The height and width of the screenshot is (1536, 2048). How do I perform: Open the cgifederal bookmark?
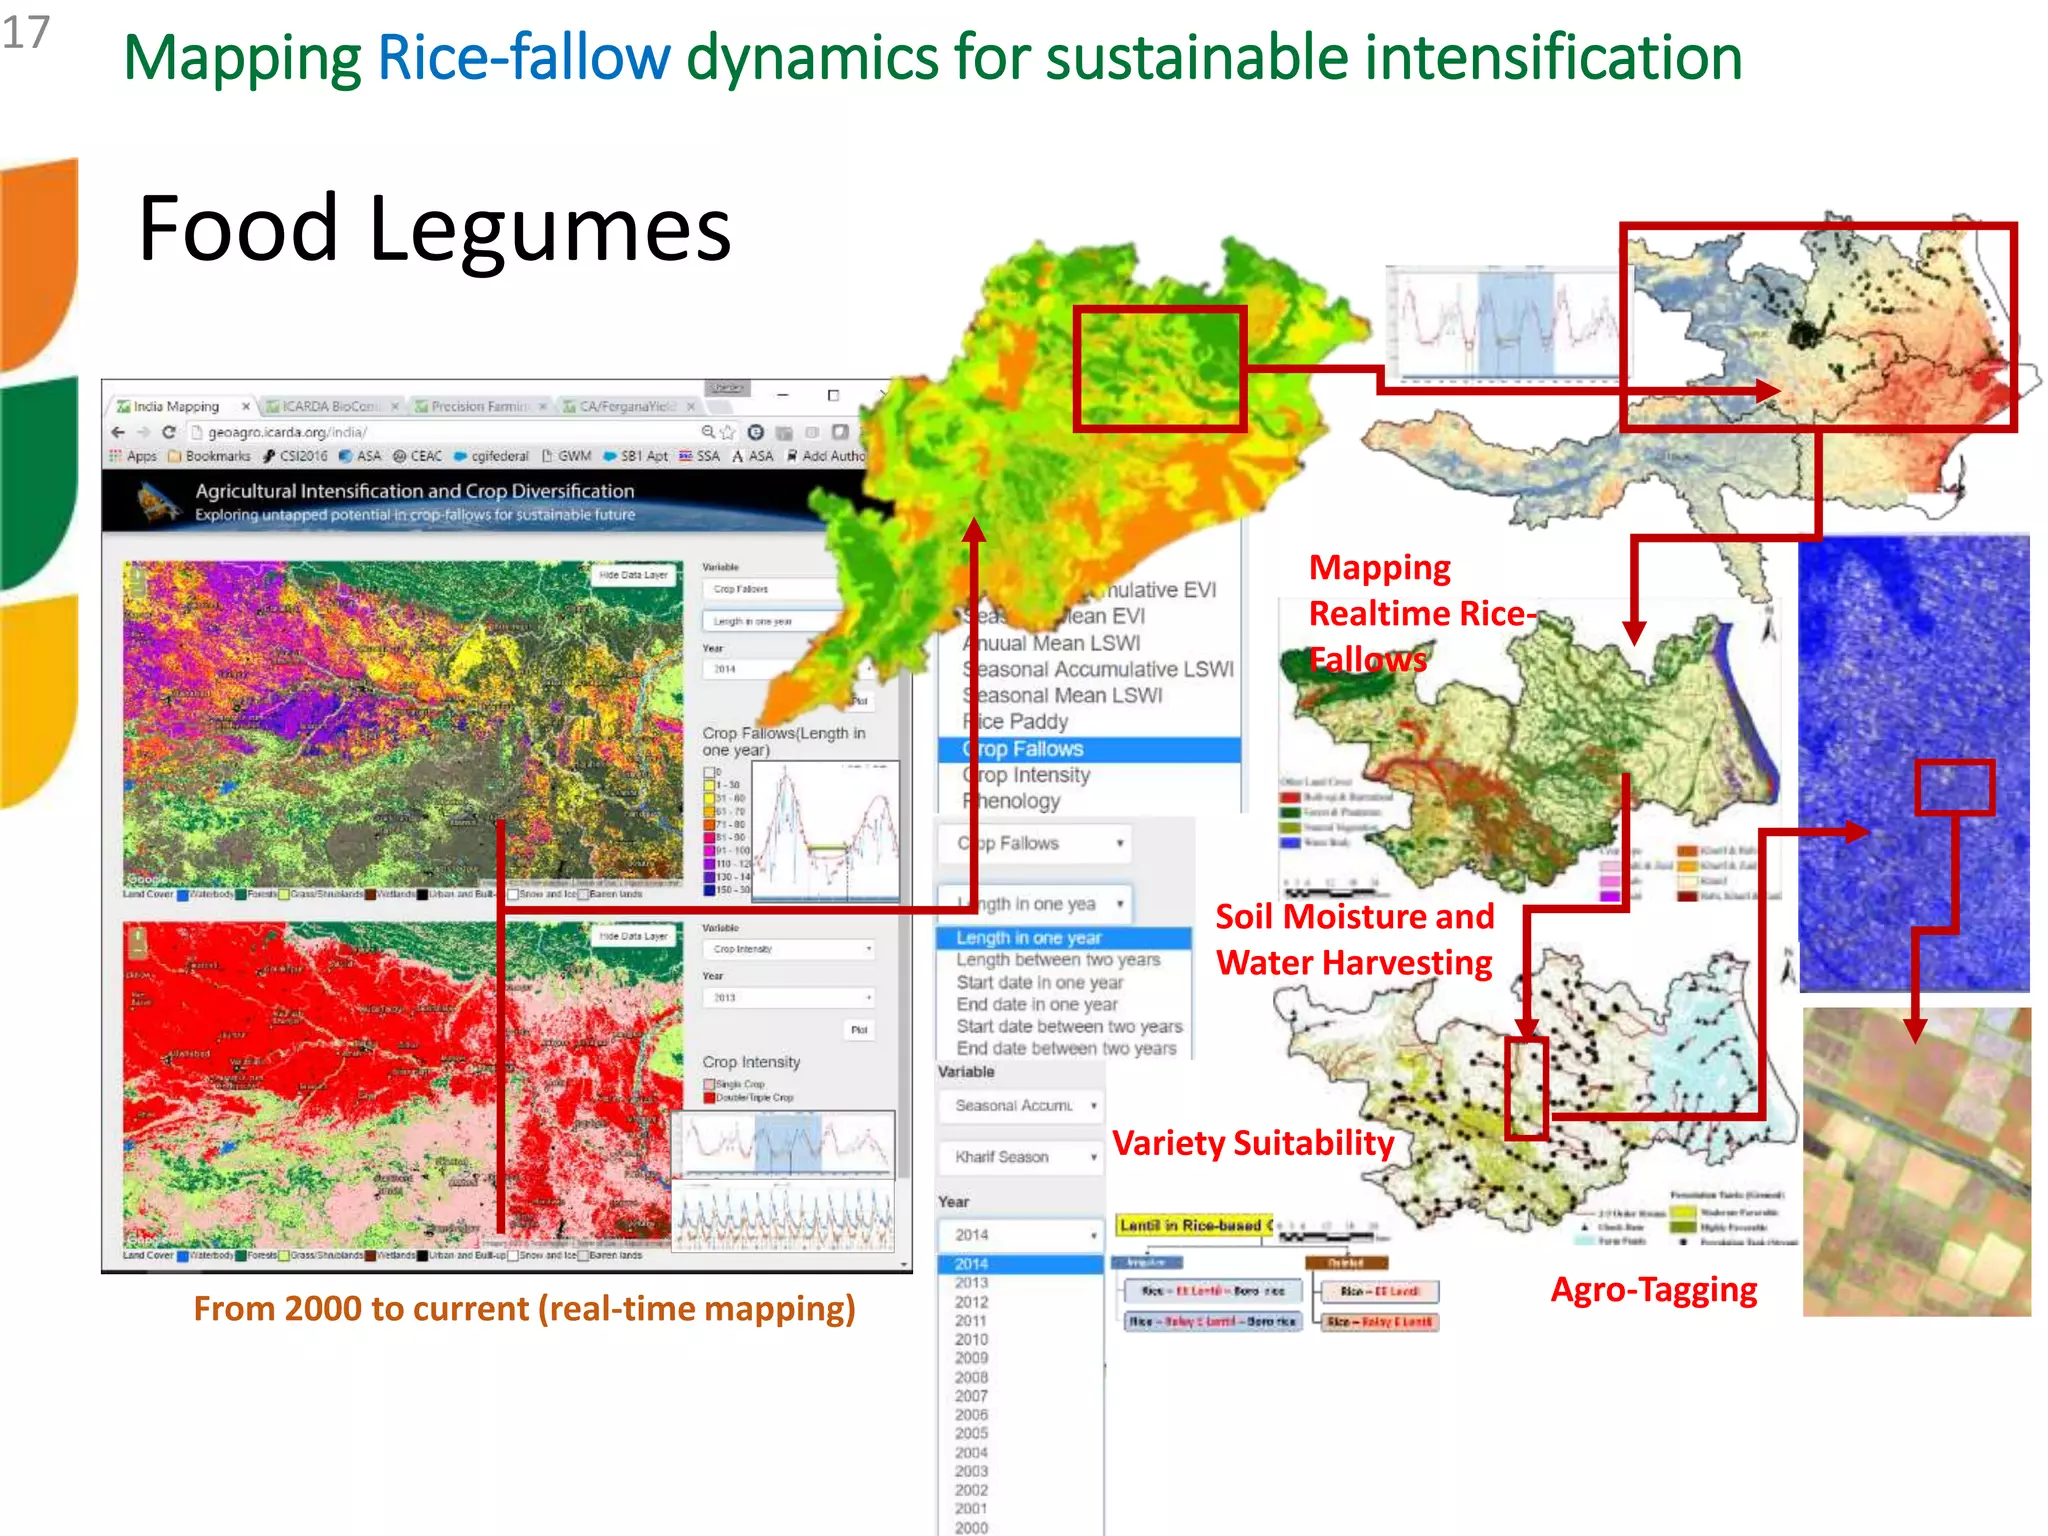pos(491,456)
